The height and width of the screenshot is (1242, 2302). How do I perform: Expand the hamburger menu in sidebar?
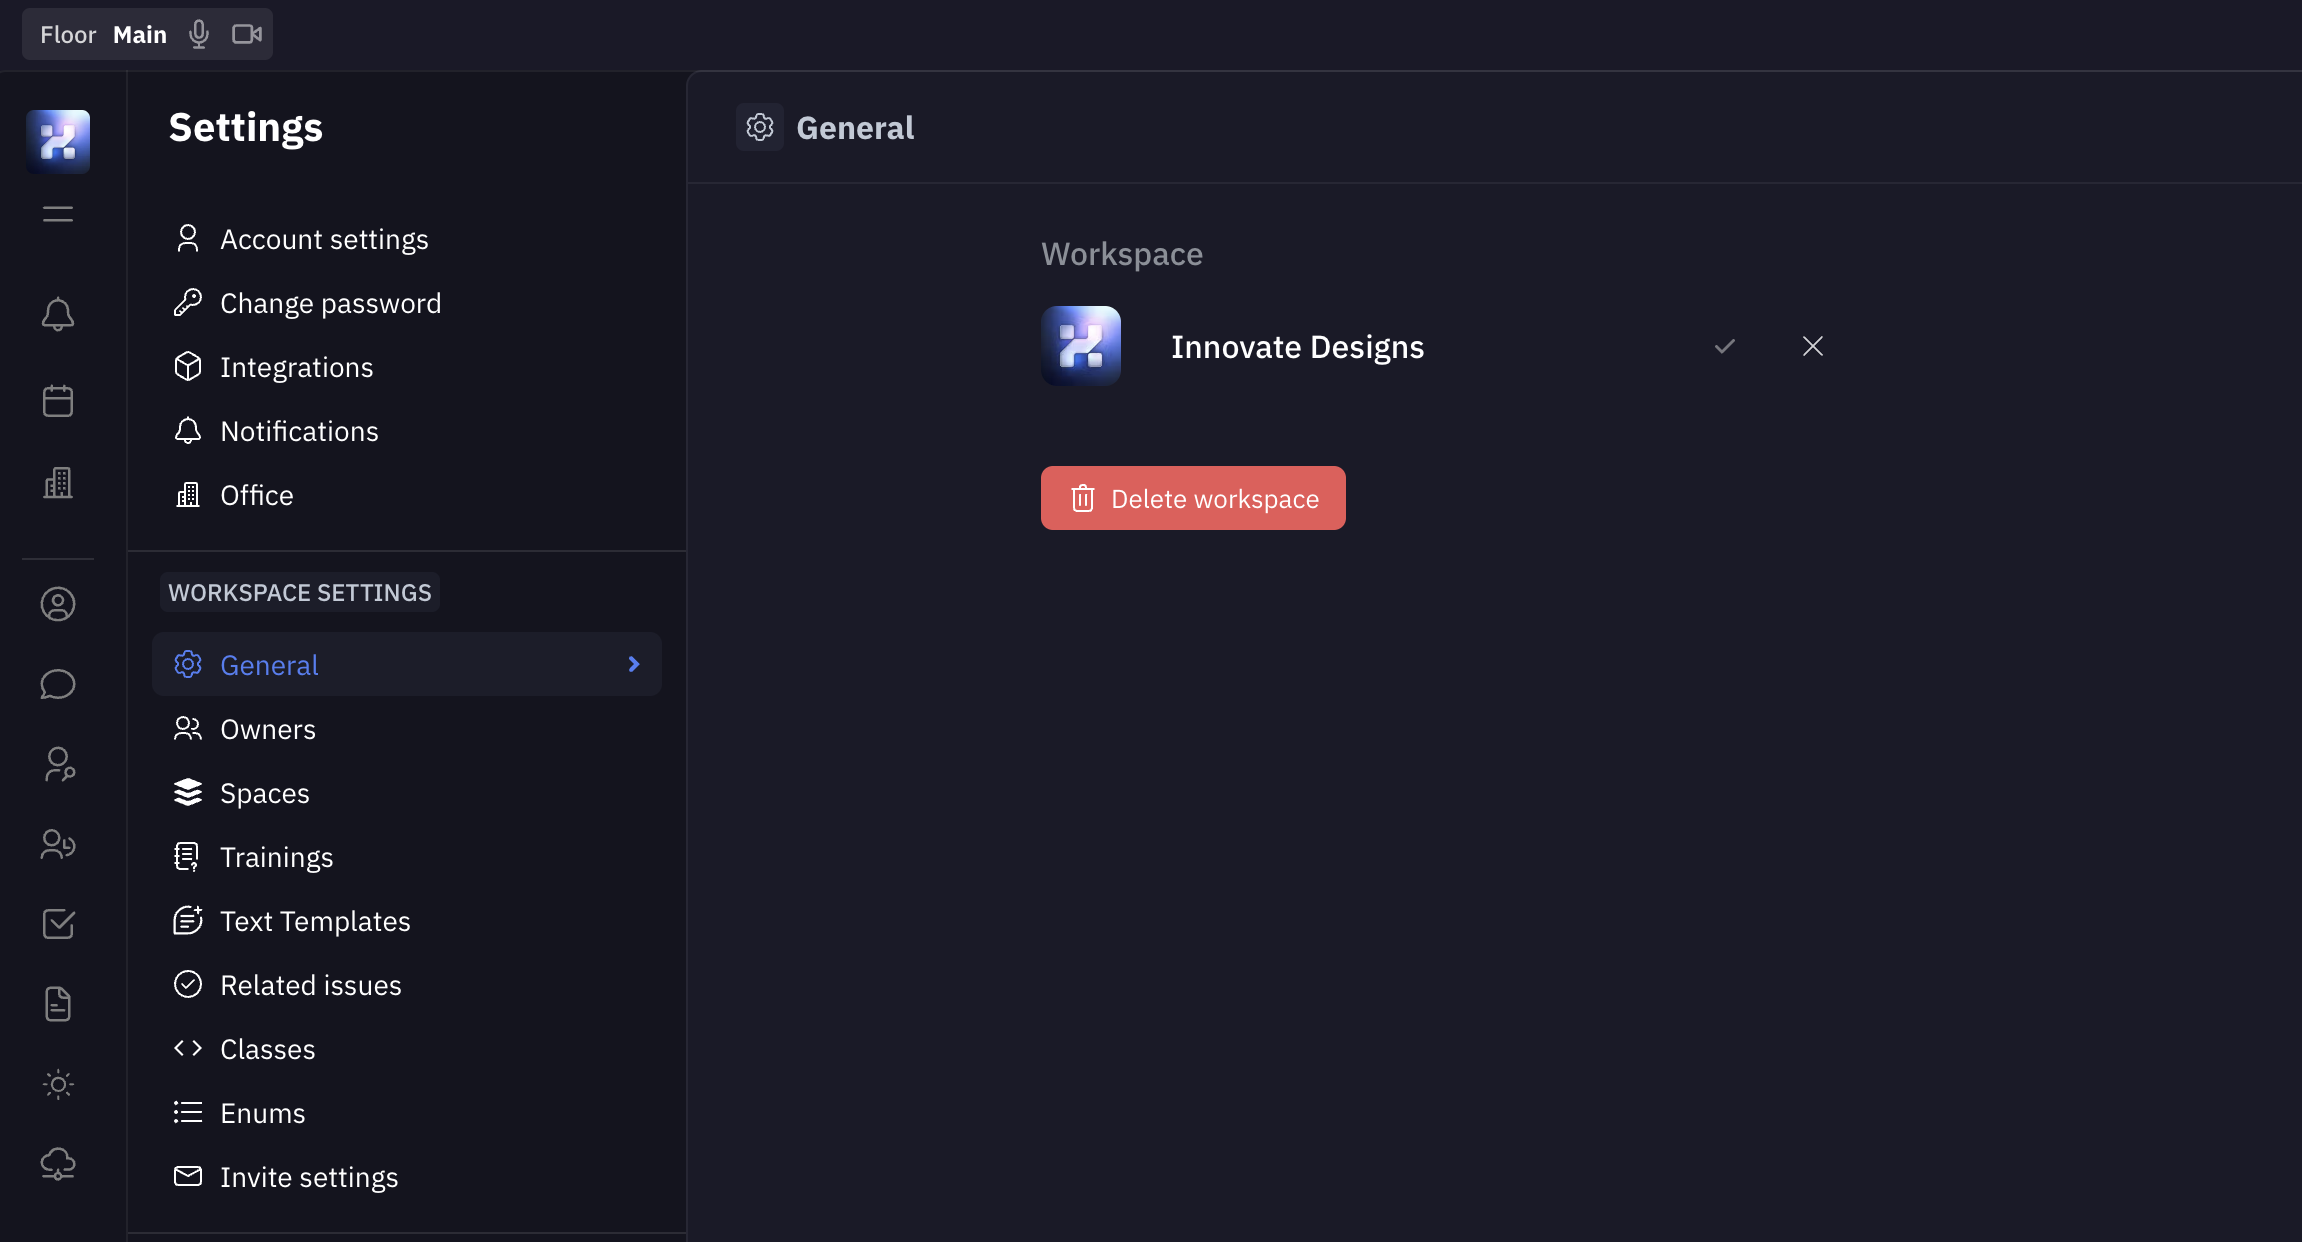[x=58, y=214]
